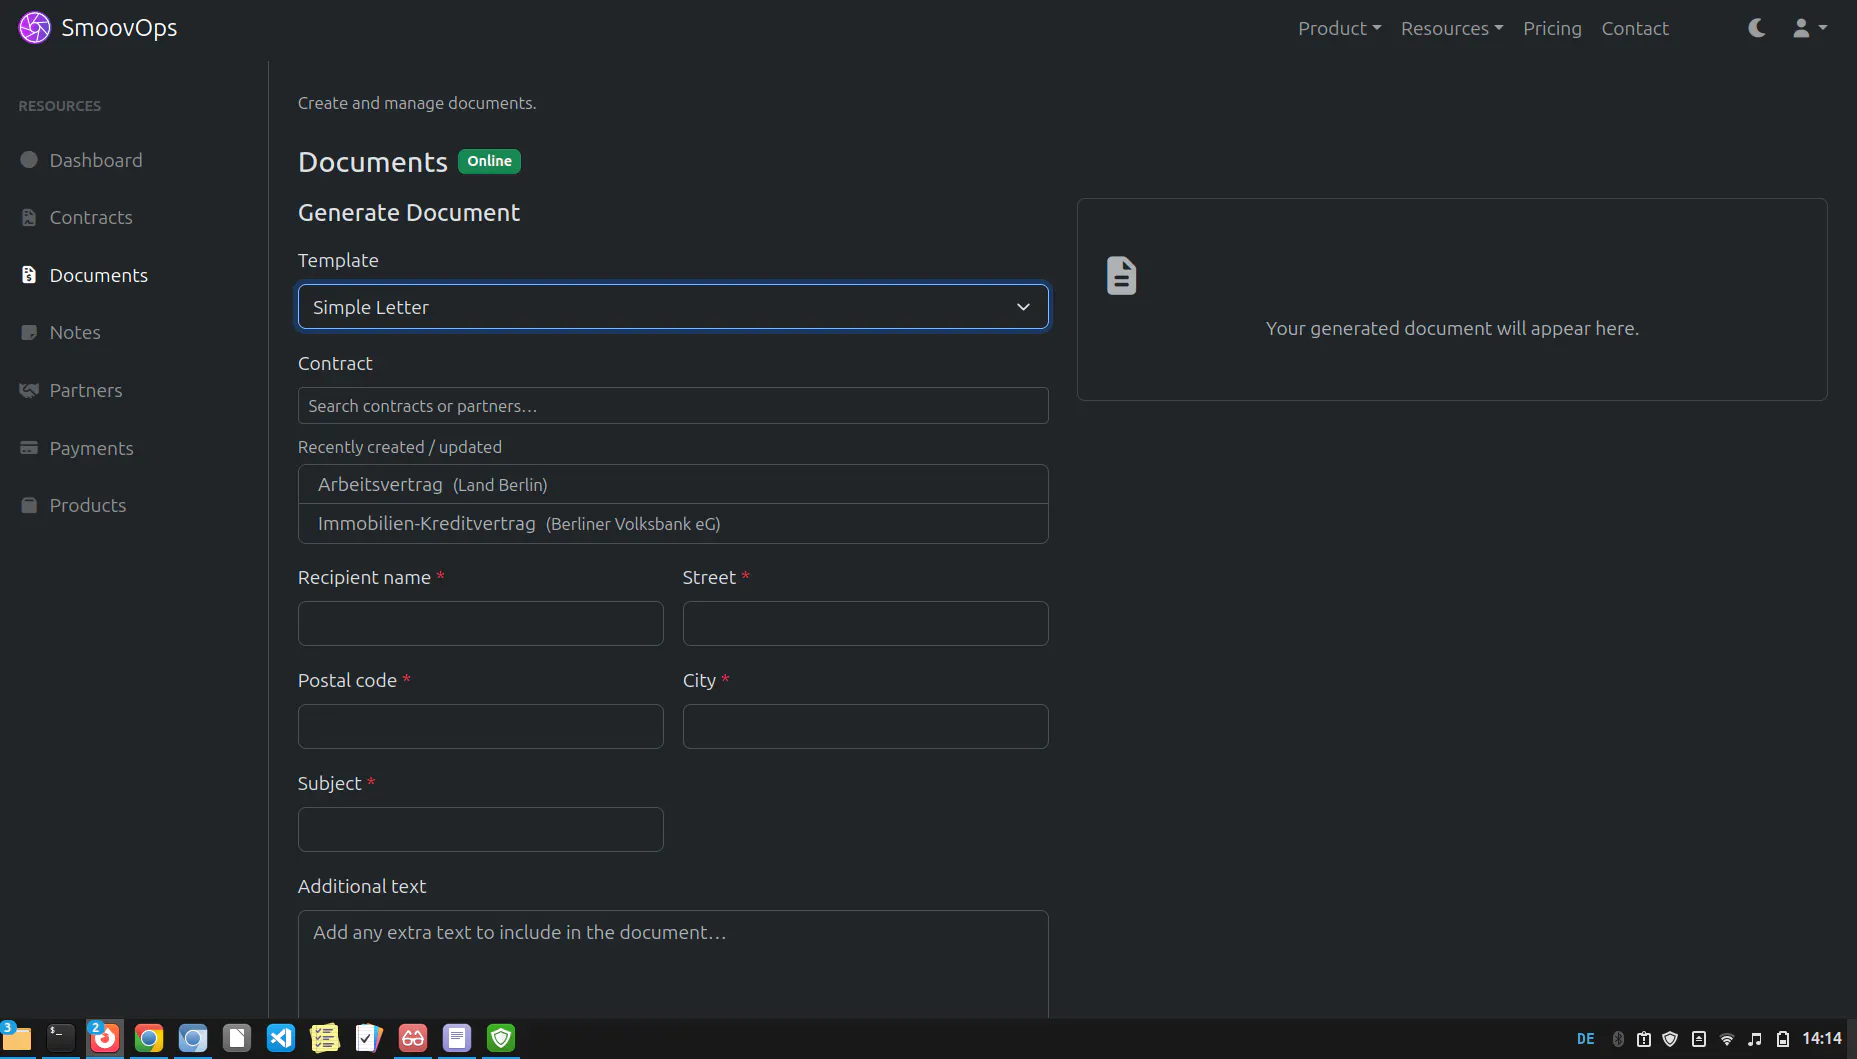Click the 14:14 clock

1822,1039
